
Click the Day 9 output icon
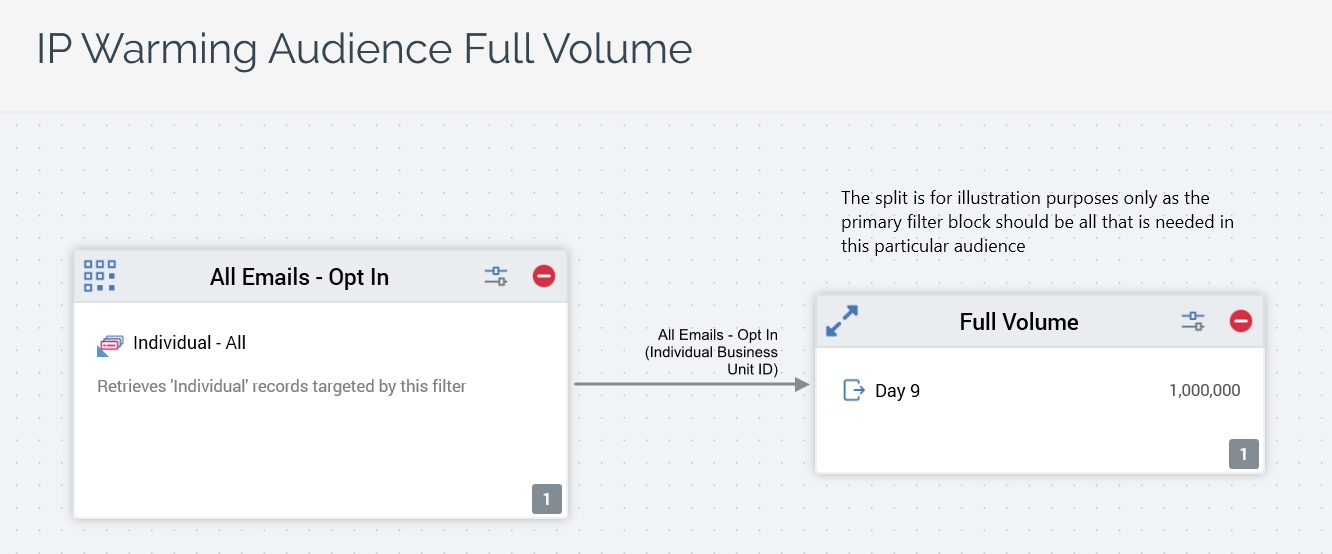(853, 390)
